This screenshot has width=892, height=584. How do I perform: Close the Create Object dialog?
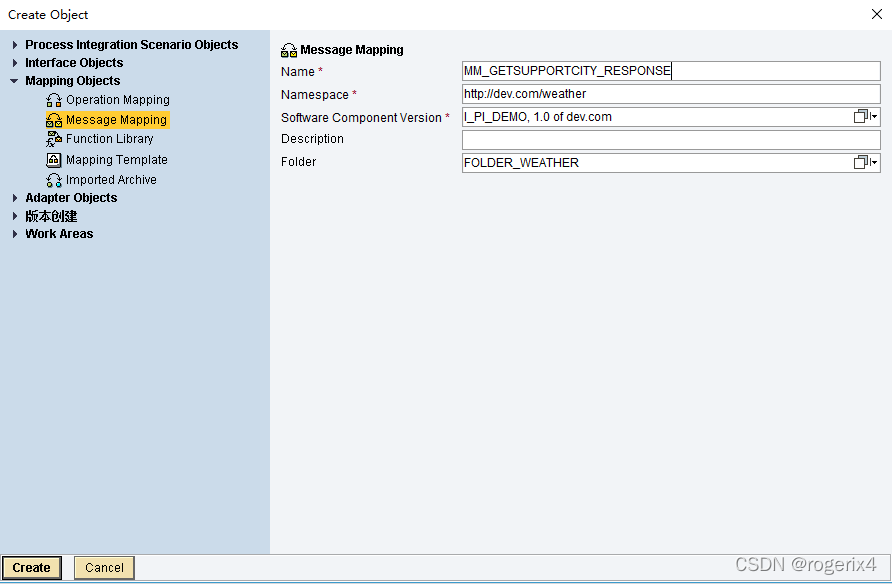point(876,14)
